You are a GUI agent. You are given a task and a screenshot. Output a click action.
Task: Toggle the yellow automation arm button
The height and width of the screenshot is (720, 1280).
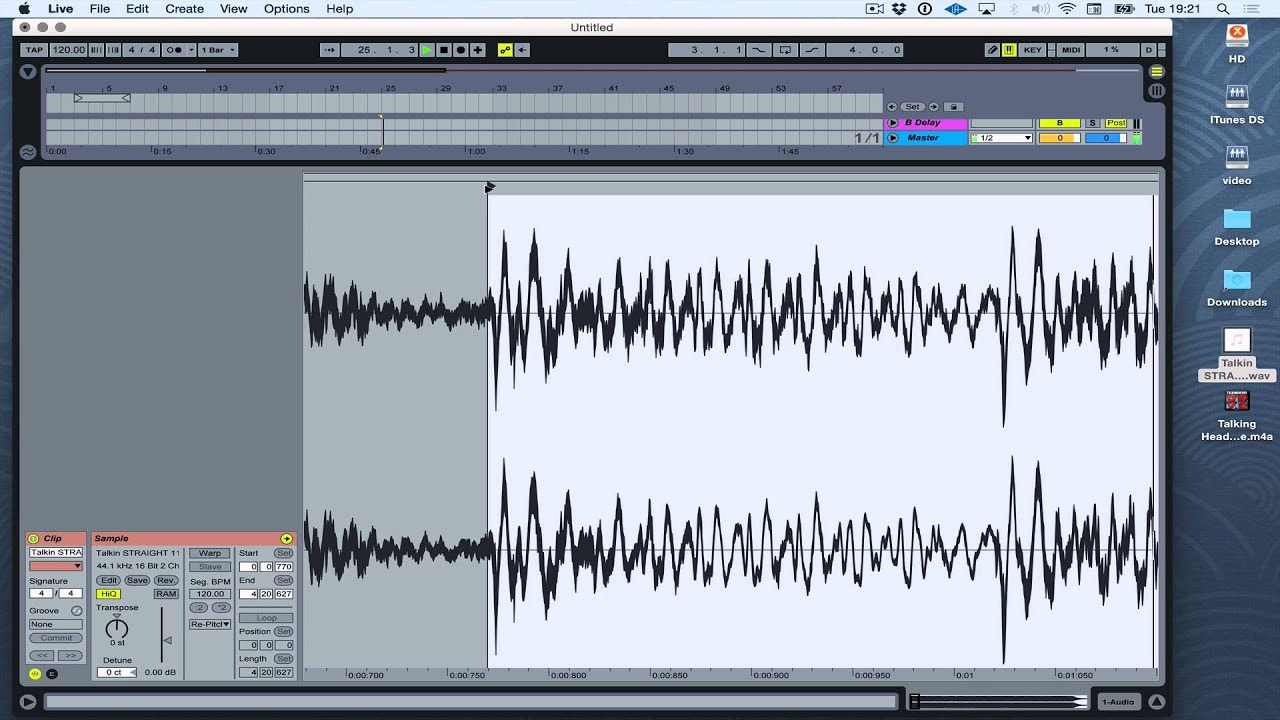coord(505,50)
